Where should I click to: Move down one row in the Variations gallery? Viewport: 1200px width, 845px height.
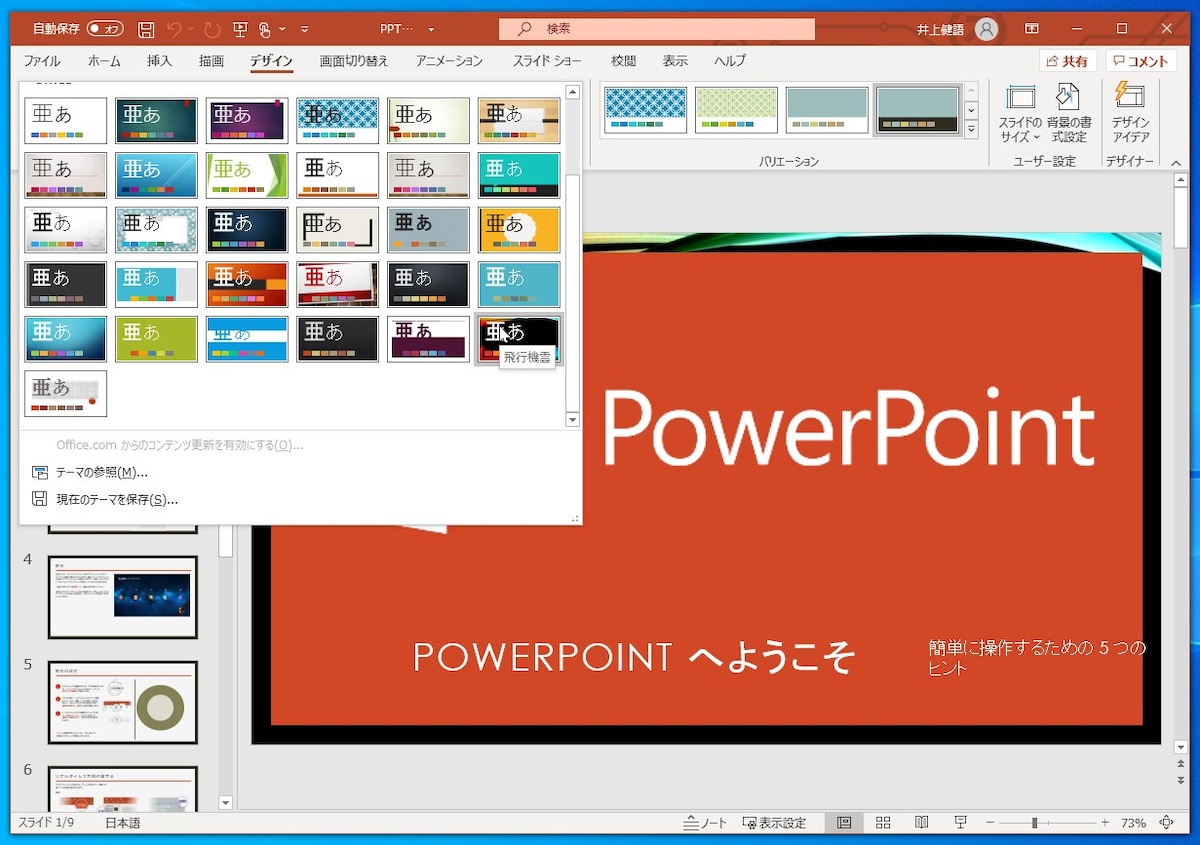pos(970,109)
